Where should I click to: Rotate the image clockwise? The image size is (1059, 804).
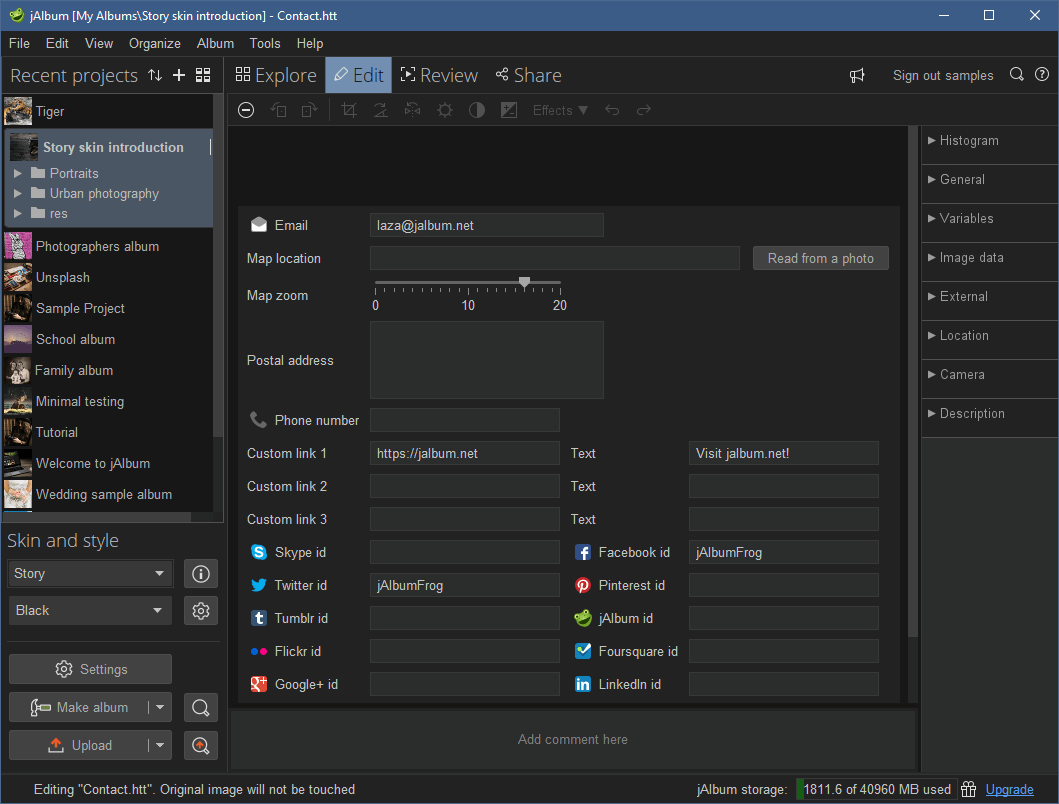[x=310, y=110]
